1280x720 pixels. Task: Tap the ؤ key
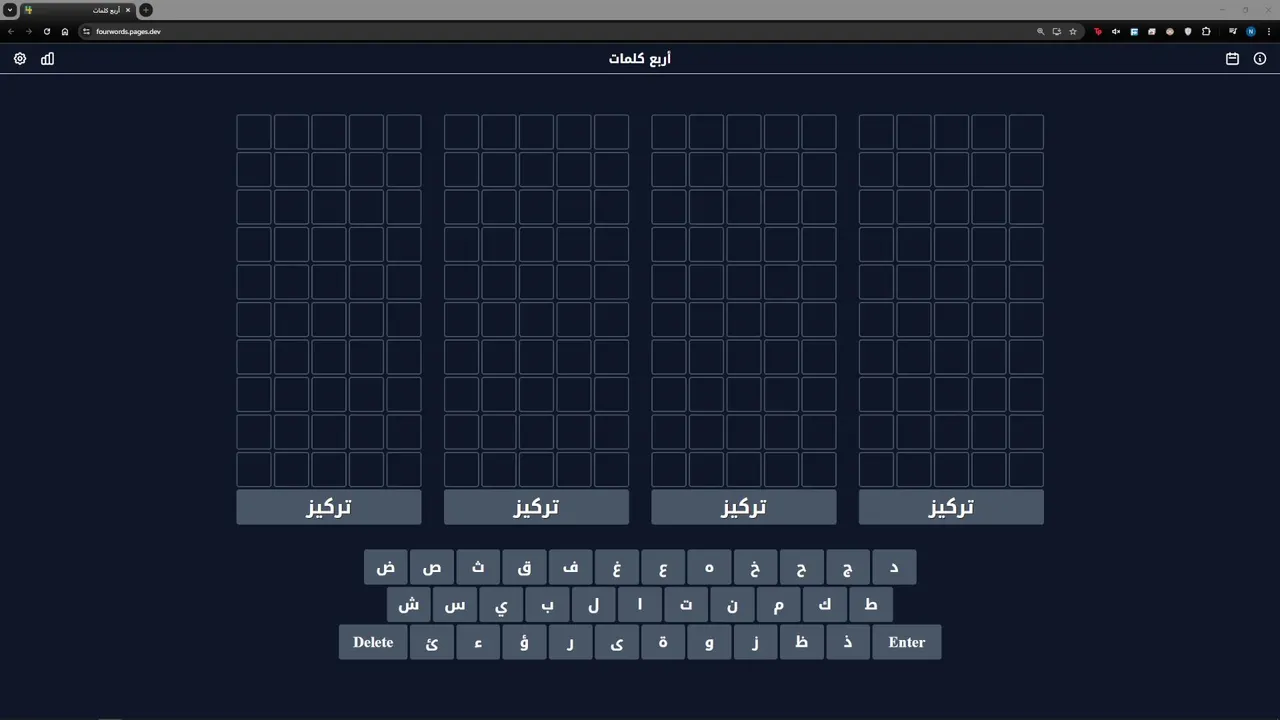(524, 642)
